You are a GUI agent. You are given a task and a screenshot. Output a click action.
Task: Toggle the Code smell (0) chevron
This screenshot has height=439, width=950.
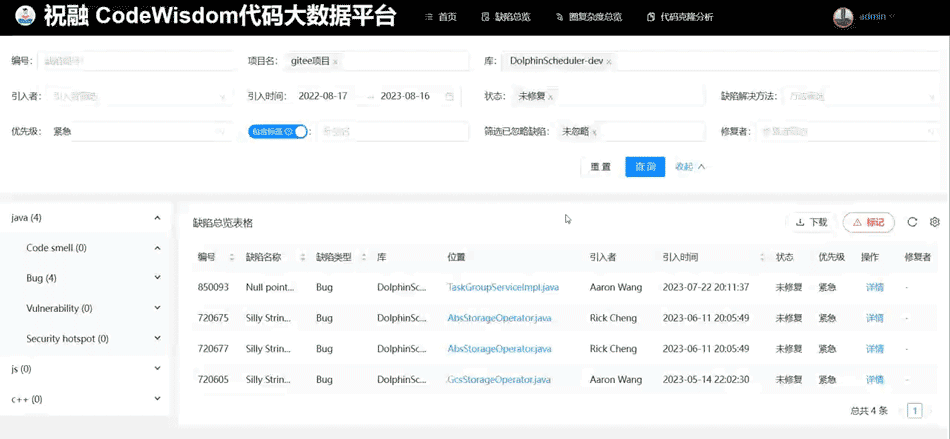click(158, 248)
